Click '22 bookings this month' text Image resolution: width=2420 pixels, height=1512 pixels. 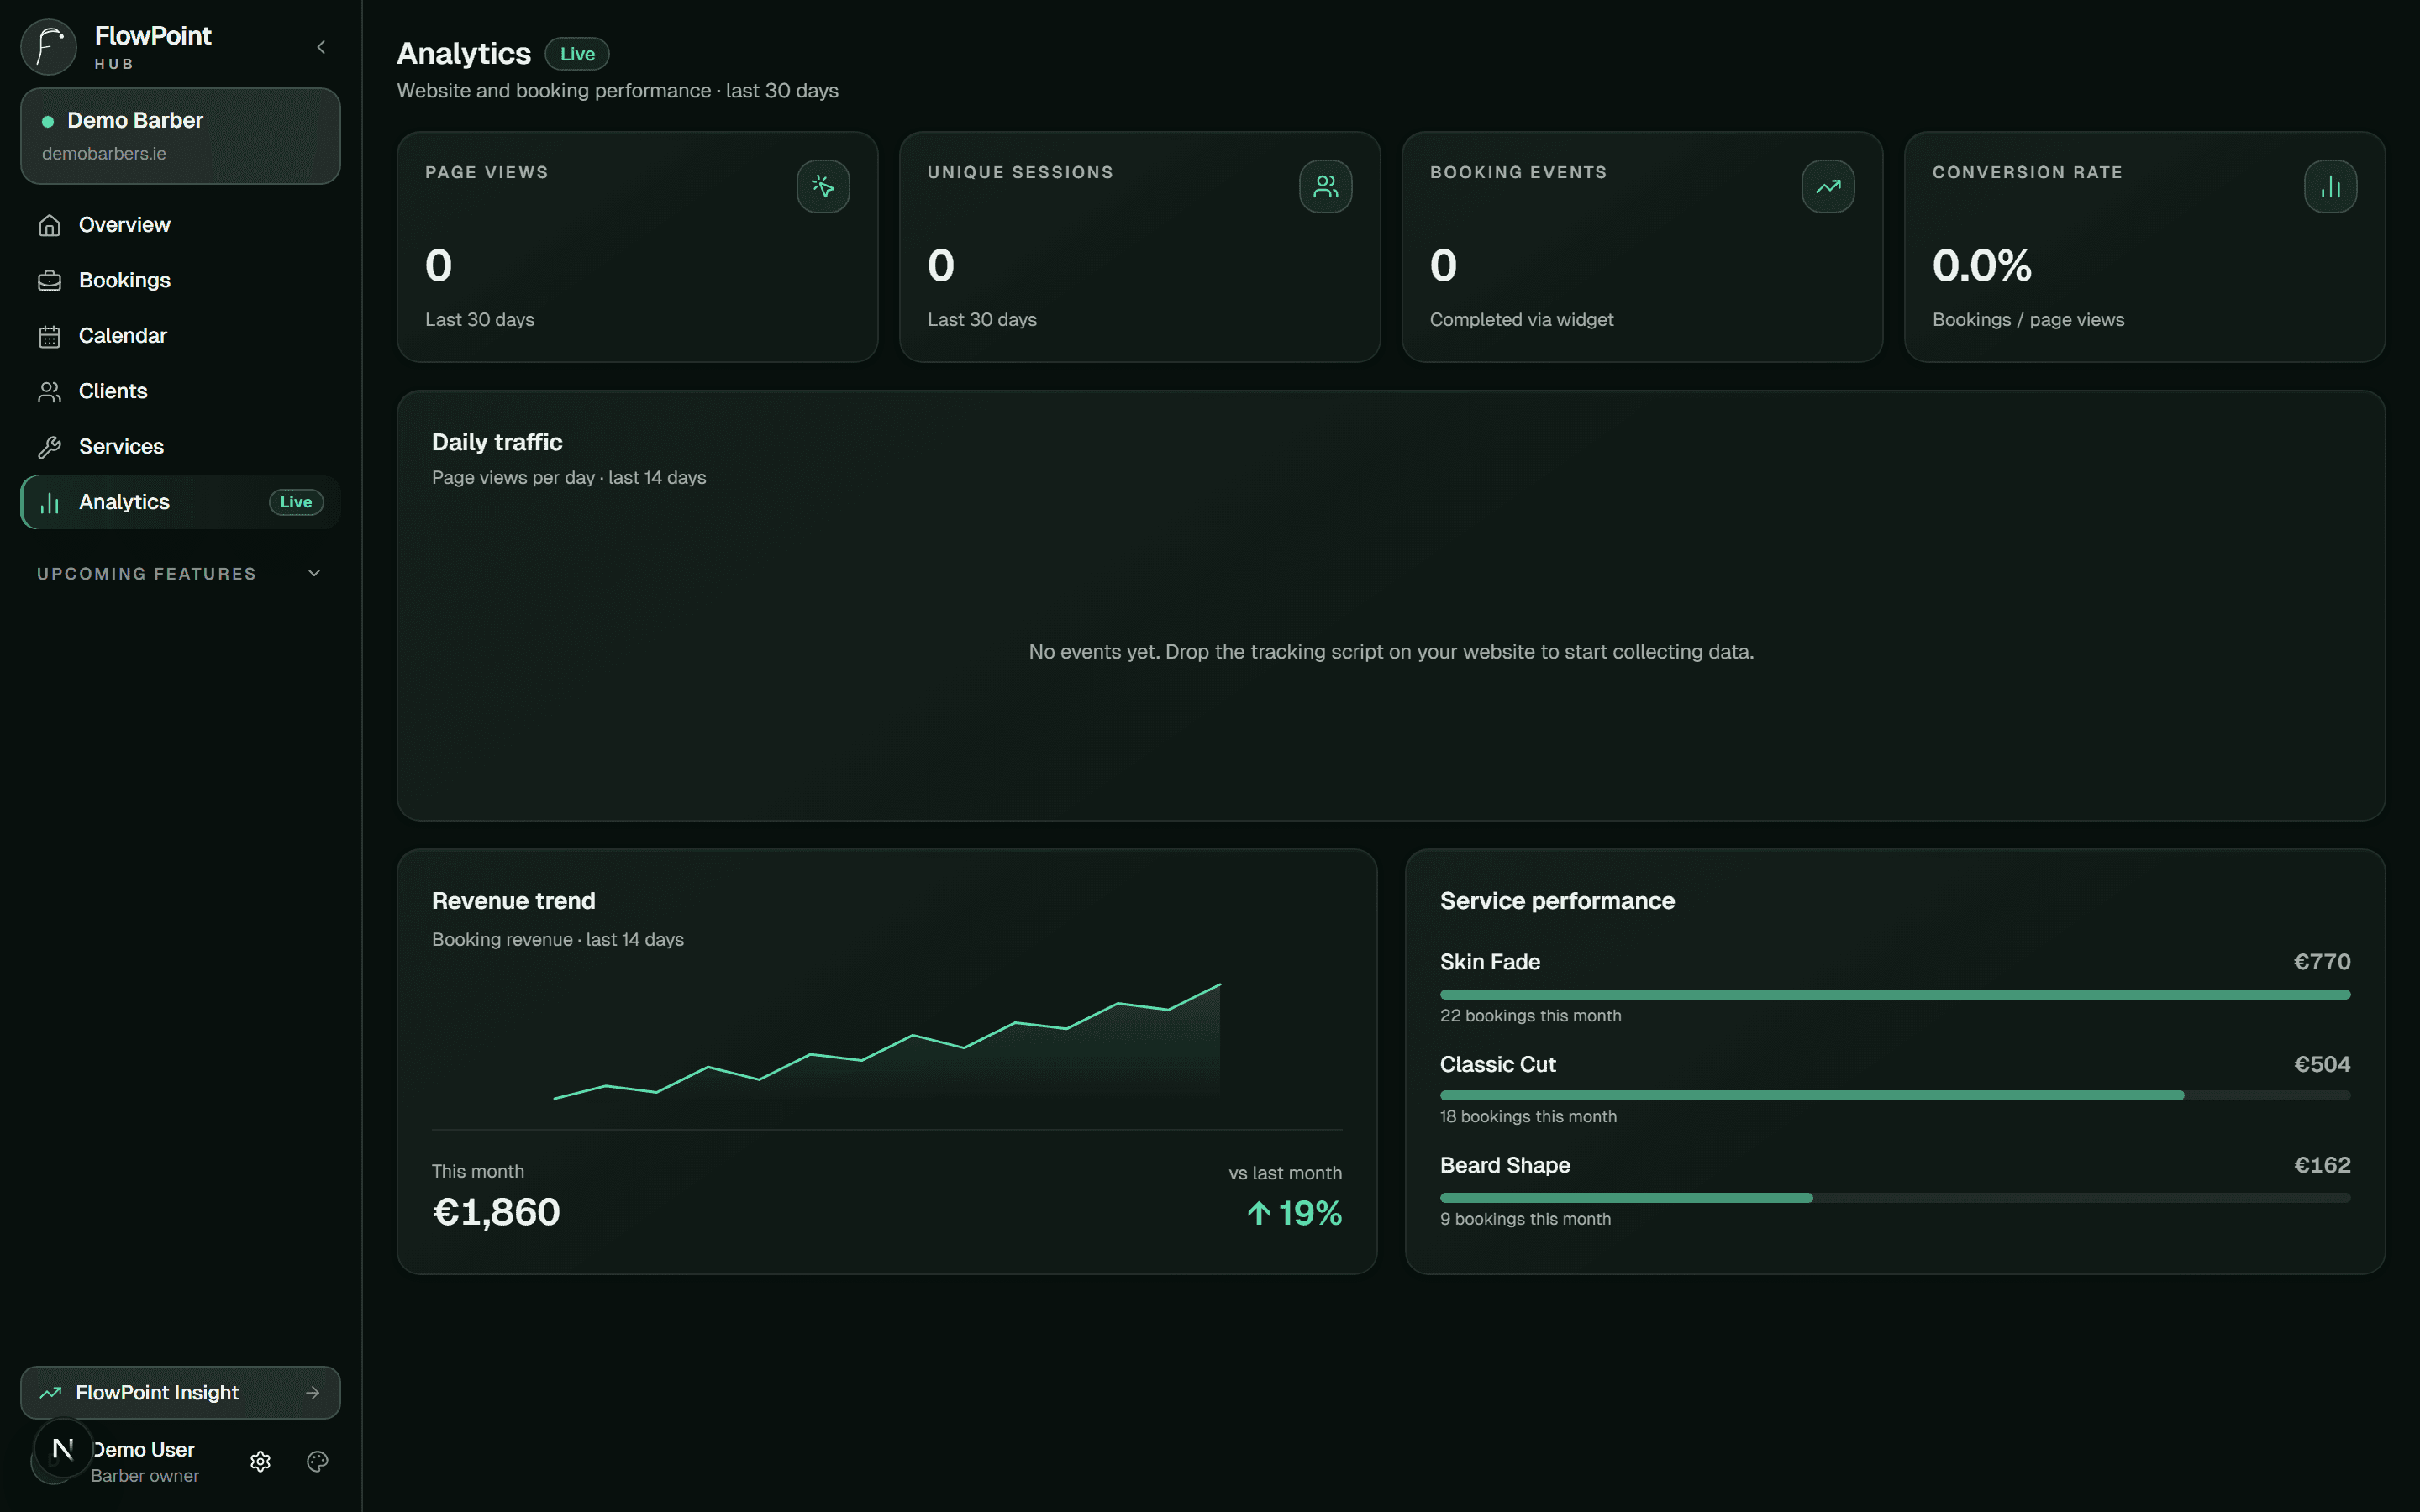pos(1531,1016)
